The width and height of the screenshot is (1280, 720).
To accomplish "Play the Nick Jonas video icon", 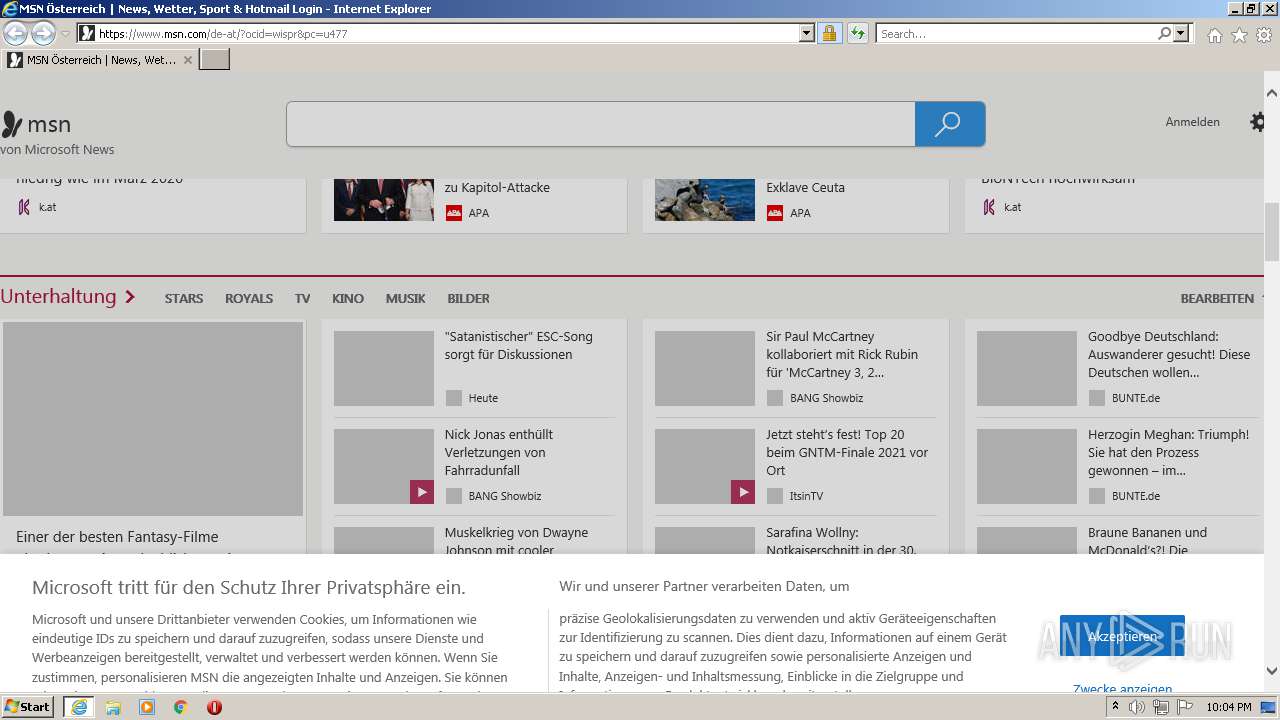I will pos(421,492).
